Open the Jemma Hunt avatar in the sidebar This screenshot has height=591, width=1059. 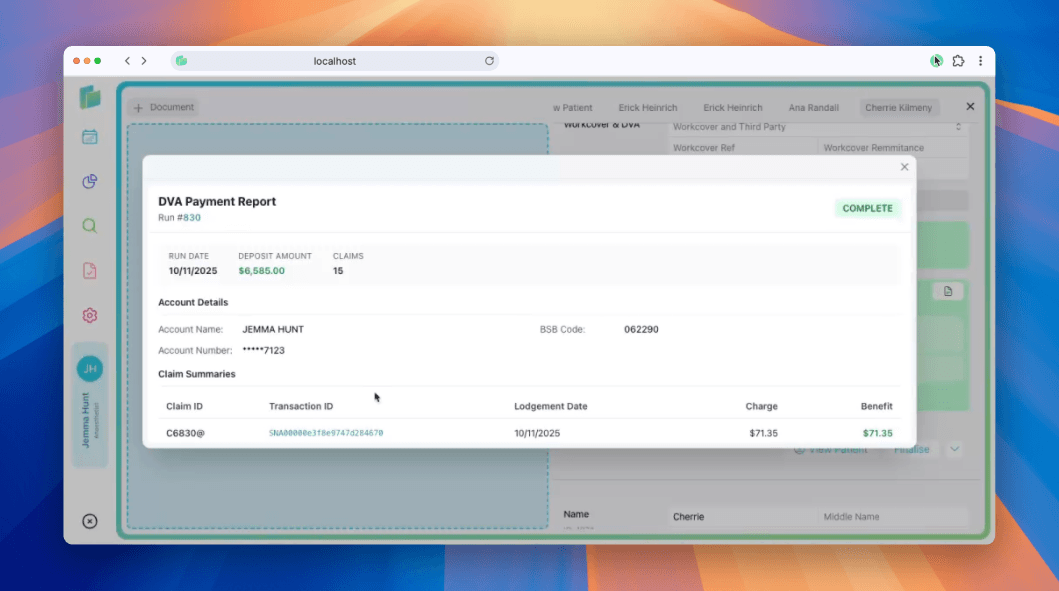coord(90,368)
